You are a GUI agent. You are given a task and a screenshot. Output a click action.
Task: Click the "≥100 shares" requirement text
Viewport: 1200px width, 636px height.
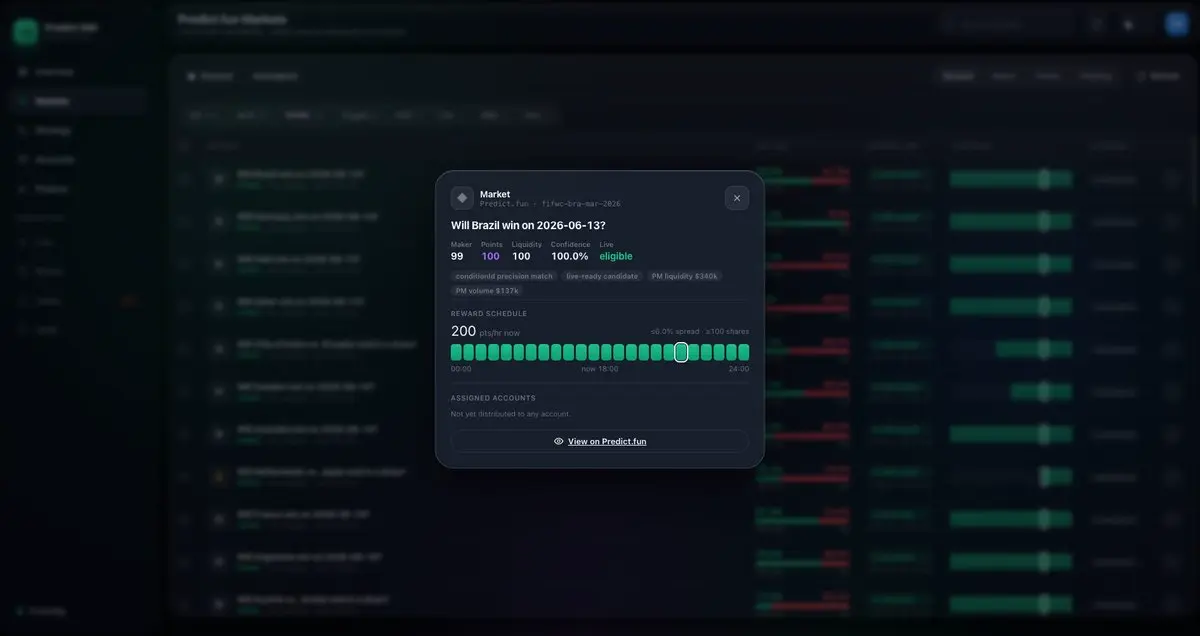(727, 331)
